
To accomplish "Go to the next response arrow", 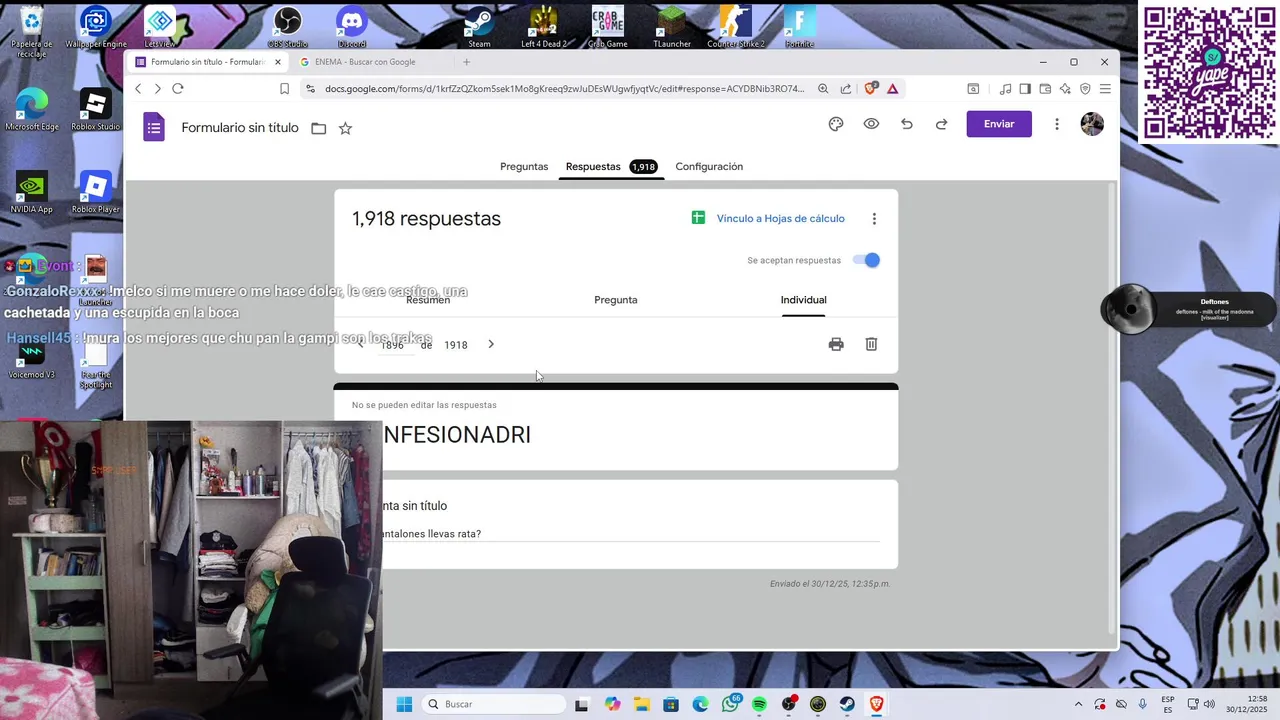I will click(x=490, y=344).
